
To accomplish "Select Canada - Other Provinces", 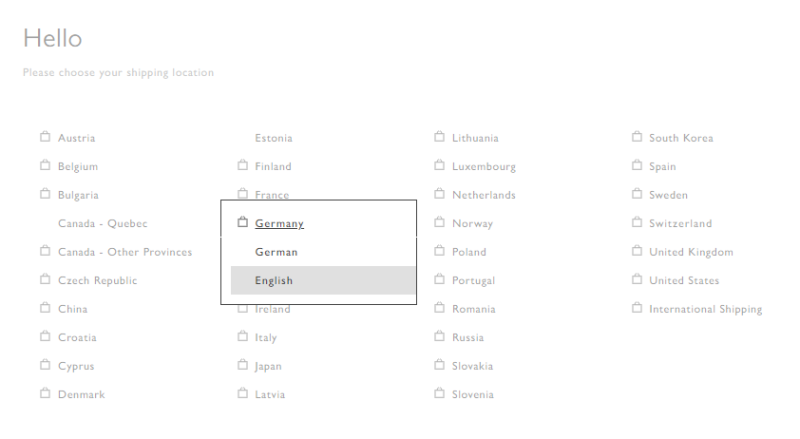I will [x=125, y=252].
